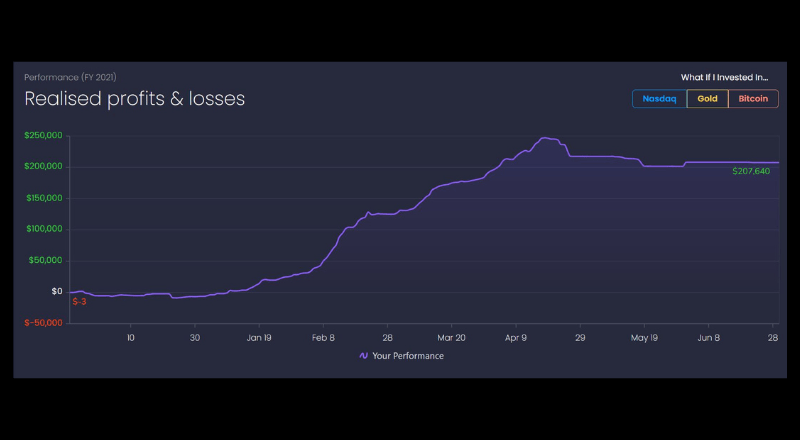The width and height of the screenshot is (800, 440).
Task: Click the 'Jan 19' x-axis date
Action: click(x=259, y=338)
